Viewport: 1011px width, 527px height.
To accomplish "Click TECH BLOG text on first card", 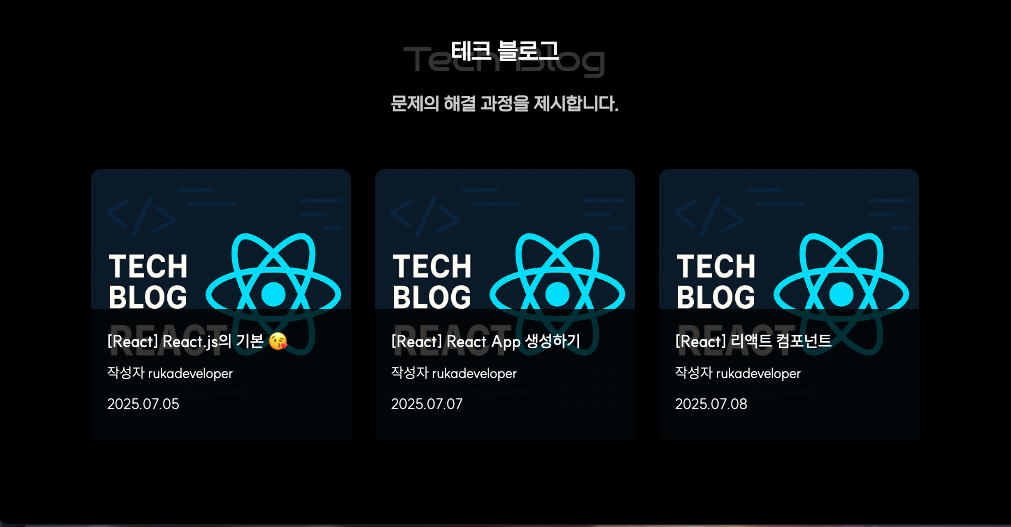I will pos(148,282).
